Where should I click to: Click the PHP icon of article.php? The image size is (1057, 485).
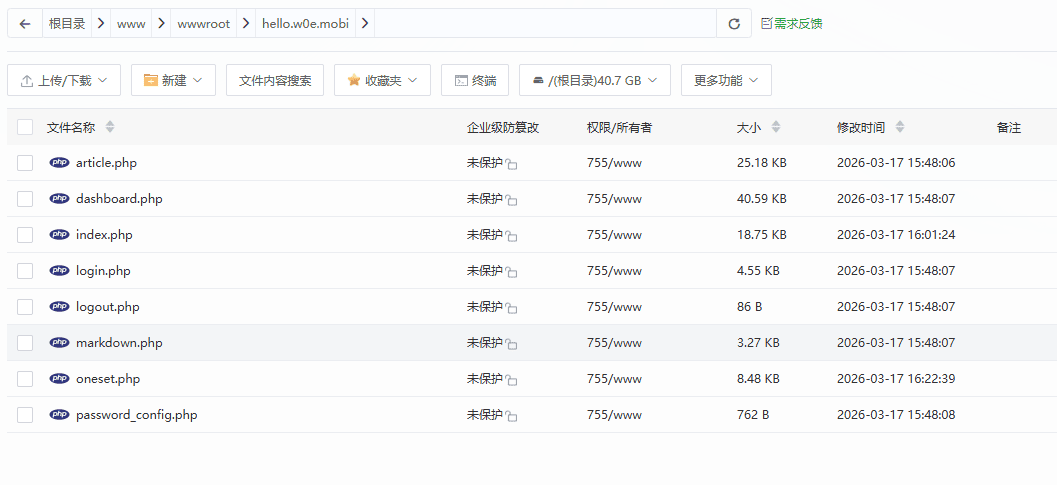pos(59,163)
